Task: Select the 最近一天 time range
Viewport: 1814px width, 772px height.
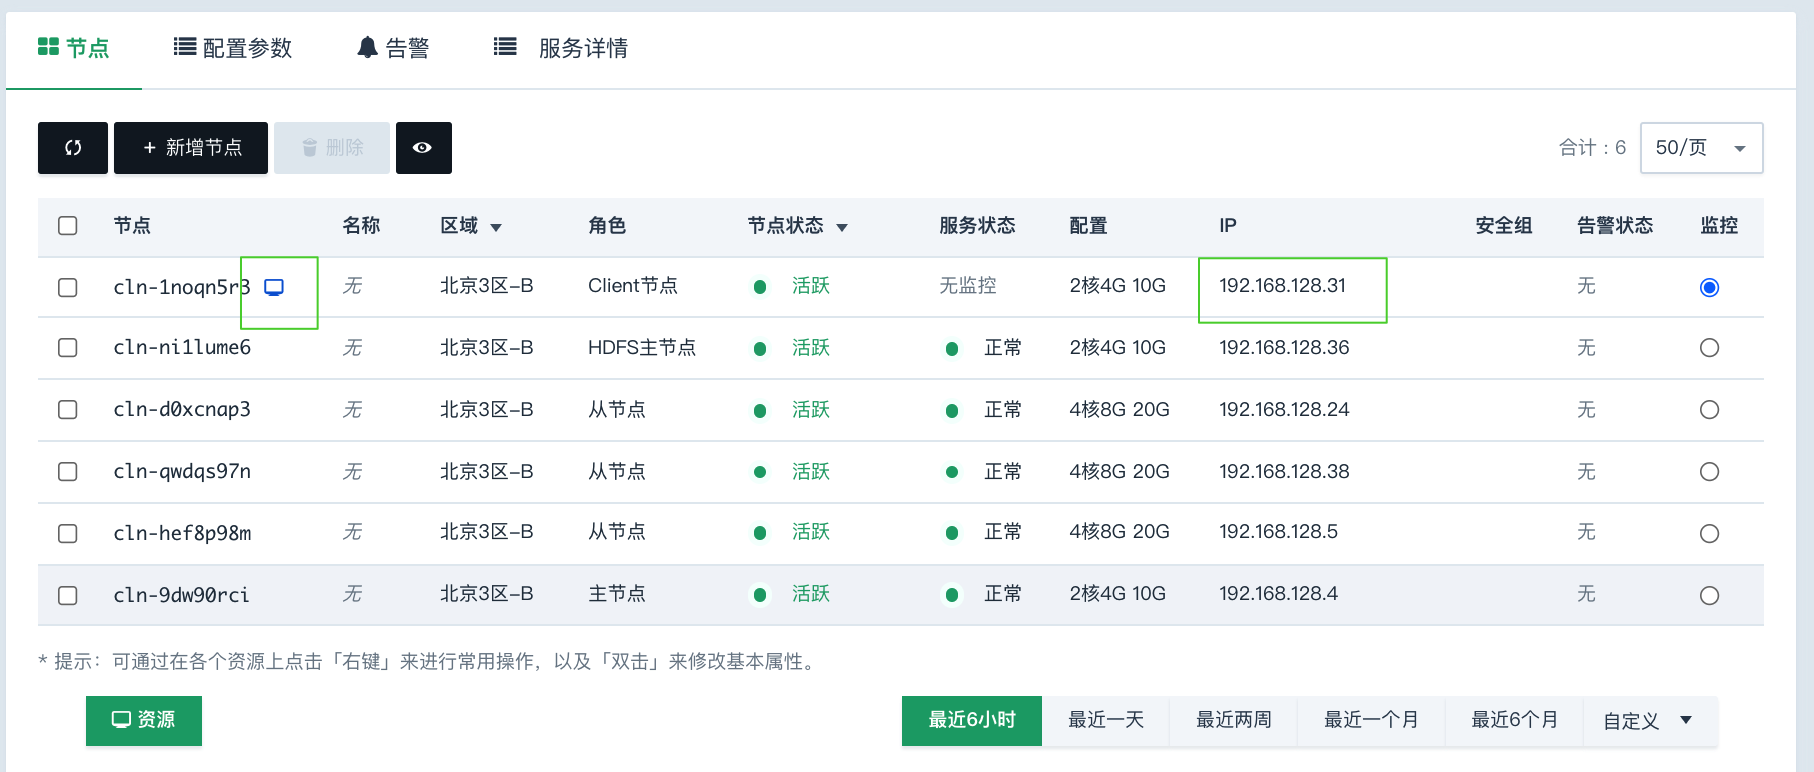Action: [x=1106, y=720]
